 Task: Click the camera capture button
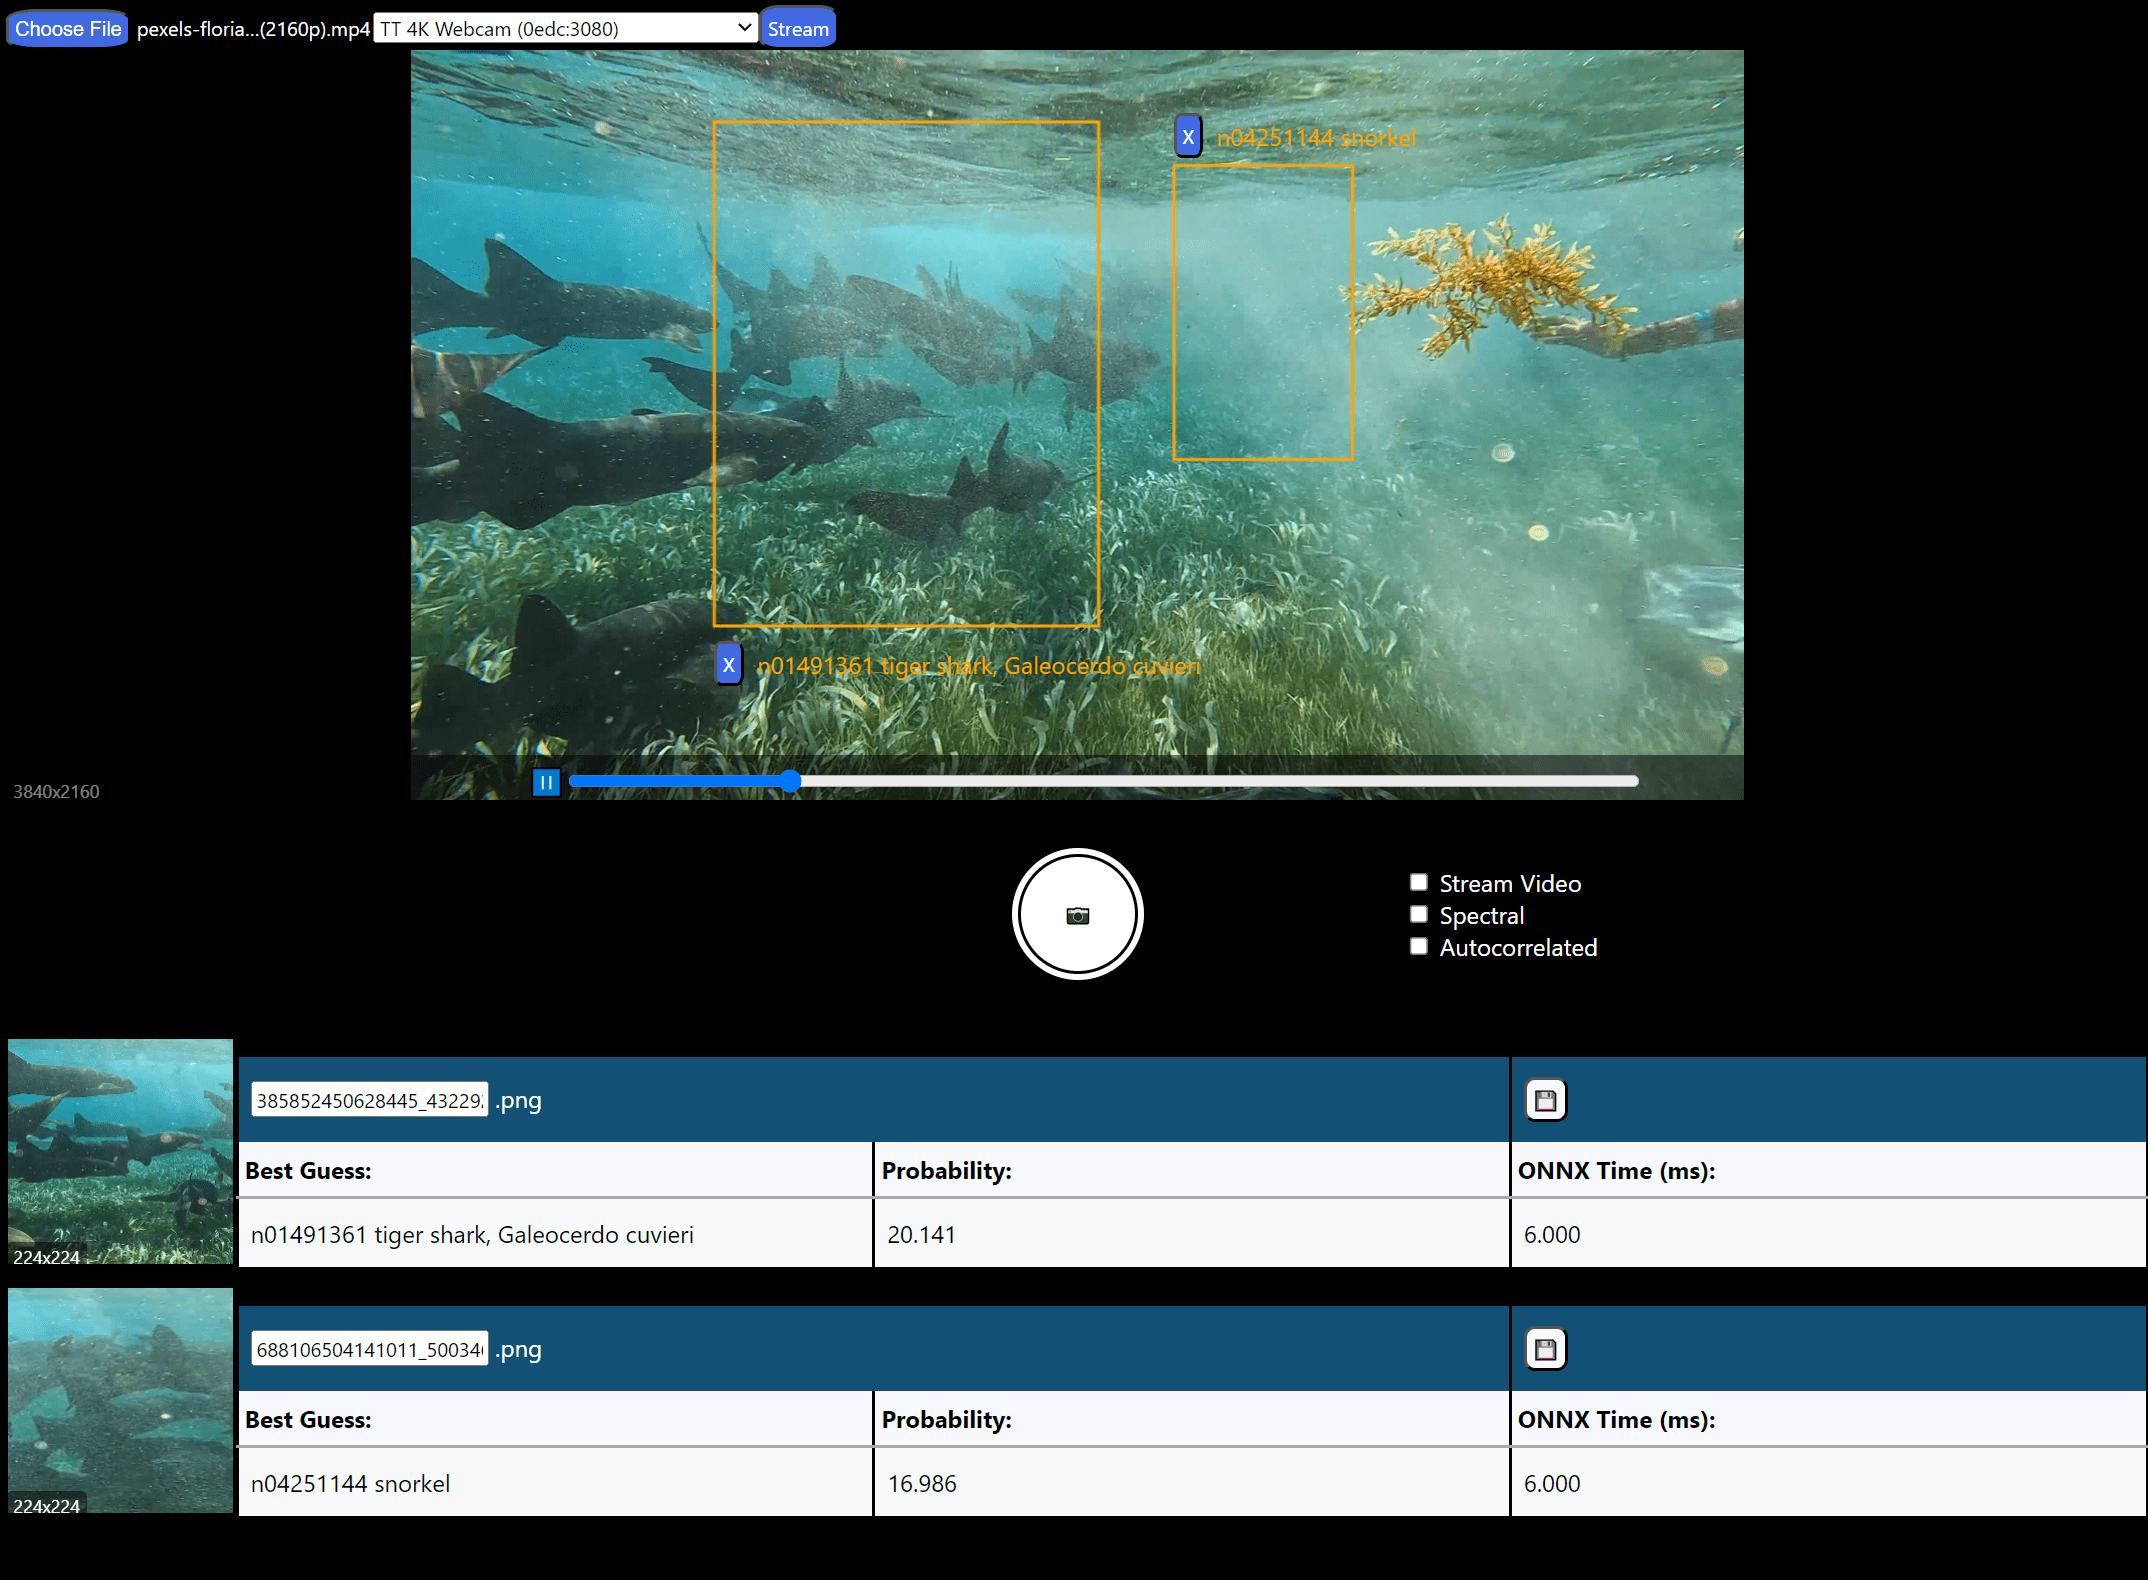click(1077, 913)
